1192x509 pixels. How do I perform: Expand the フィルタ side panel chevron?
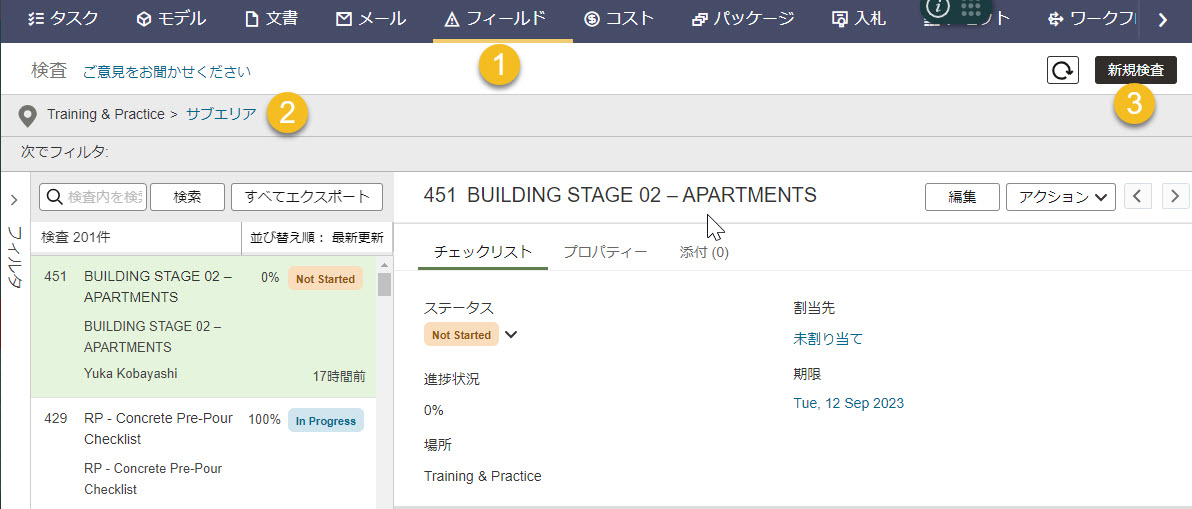[x=14, y=201]
